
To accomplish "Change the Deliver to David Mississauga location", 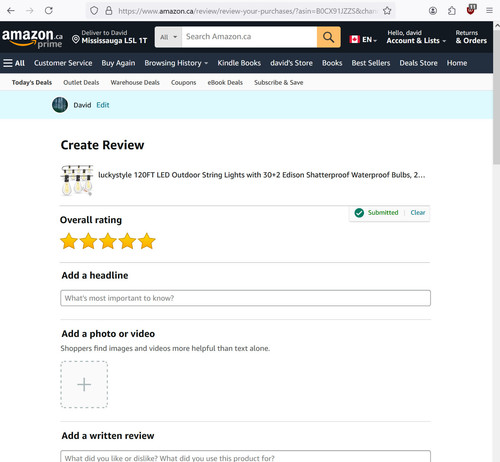I will pyautogui.click(x=110, y=37).
